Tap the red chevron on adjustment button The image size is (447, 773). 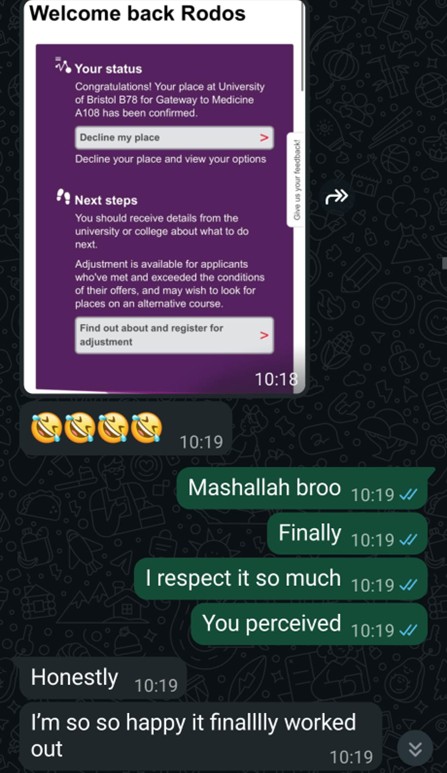264,335
